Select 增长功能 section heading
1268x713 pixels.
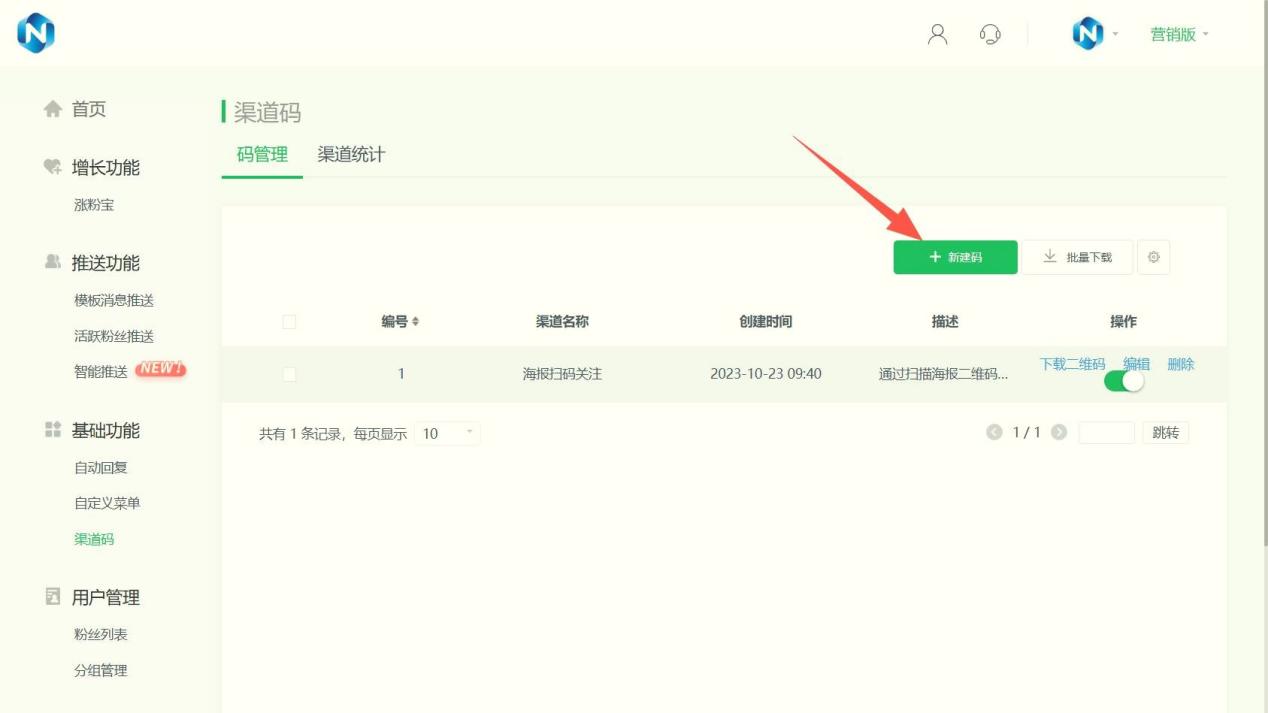106,167
